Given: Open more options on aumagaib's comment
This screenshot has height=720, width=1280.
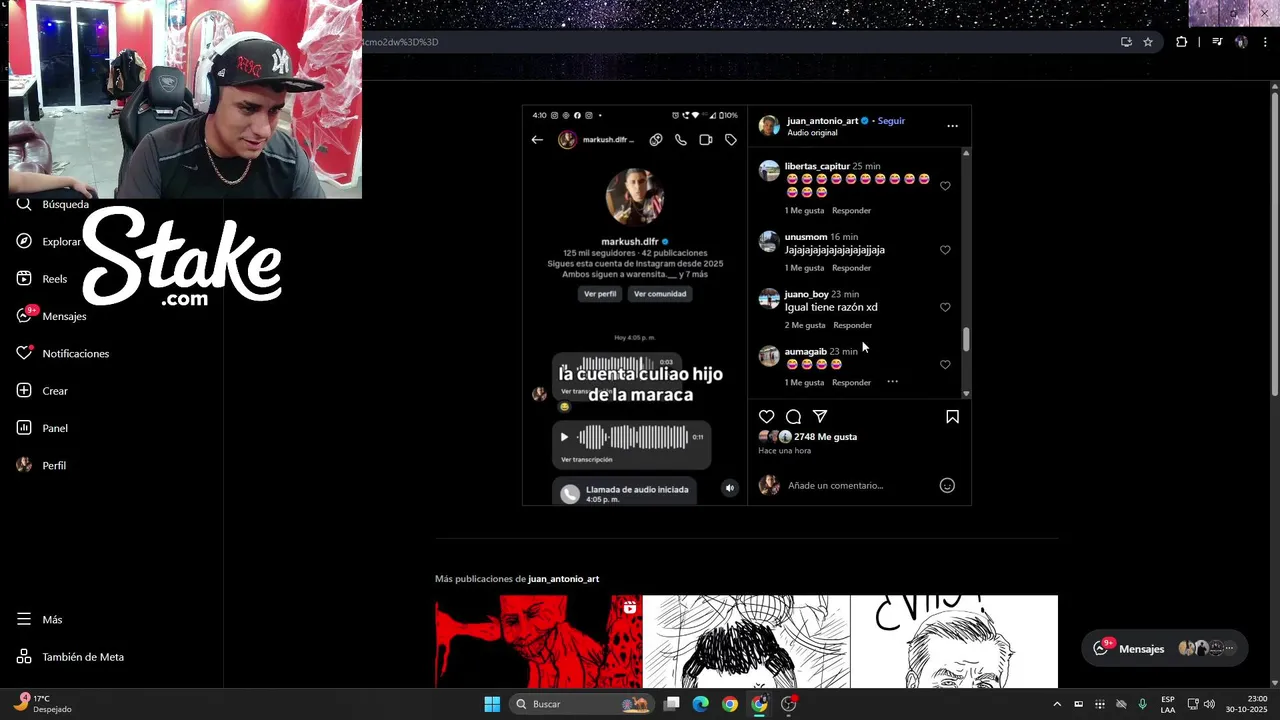Looking at the screenshot, I should (x=892, y=381).
